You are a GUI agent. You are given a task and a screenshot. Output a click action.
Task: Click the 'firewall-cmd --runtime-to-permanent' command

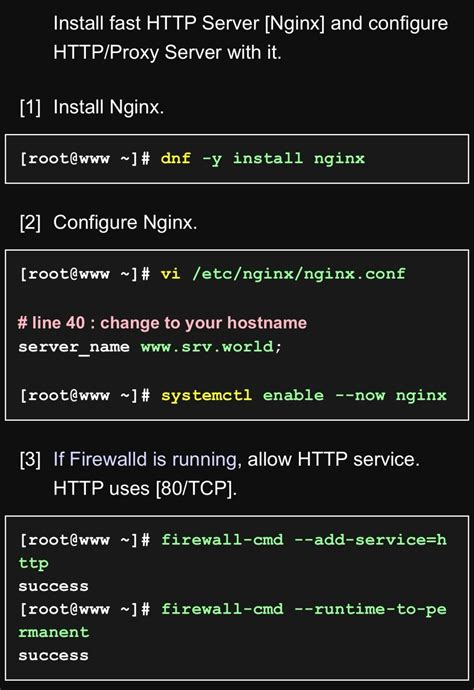(233, 620)
